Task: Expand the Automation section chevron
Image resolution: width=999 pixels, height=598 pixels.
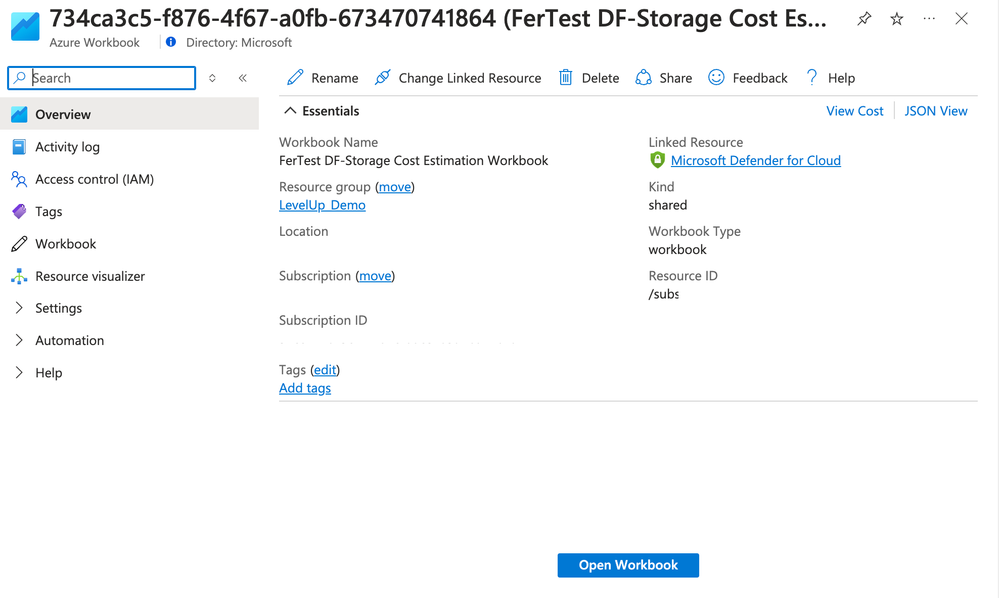Action: pyautogui.click(x=19, y=341)
